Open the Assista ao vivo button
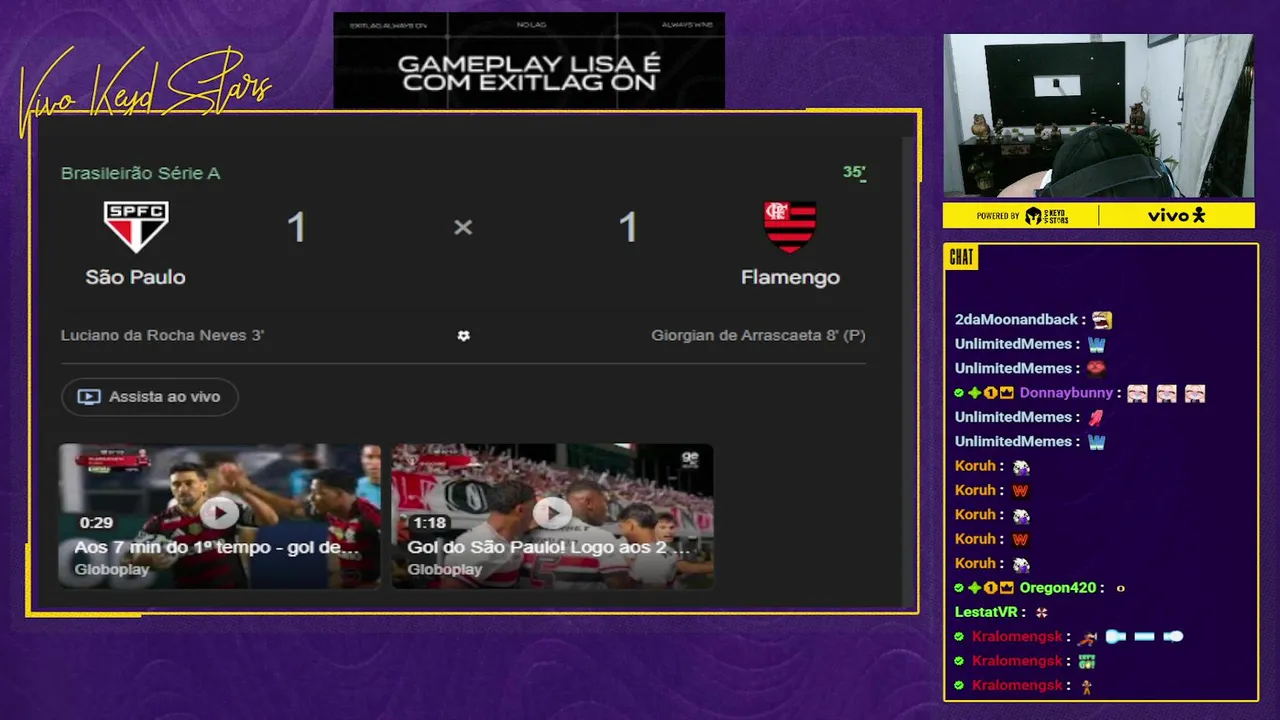This screenshot has height=720, width=1280. pos(150,397)
